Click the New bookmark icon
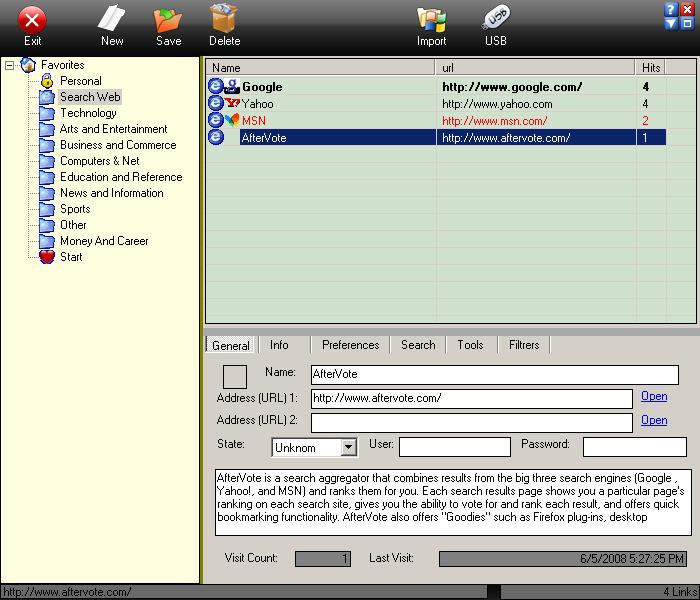Viewport: 700px width, 600px height. coord(112,20)
